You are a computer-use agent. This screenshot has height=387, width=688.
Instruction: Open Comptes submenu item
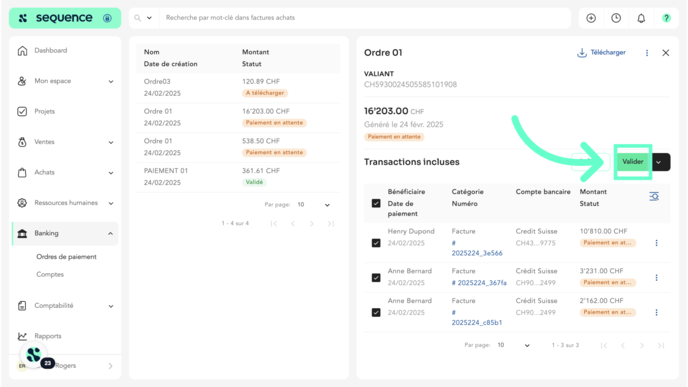point(50,274)
